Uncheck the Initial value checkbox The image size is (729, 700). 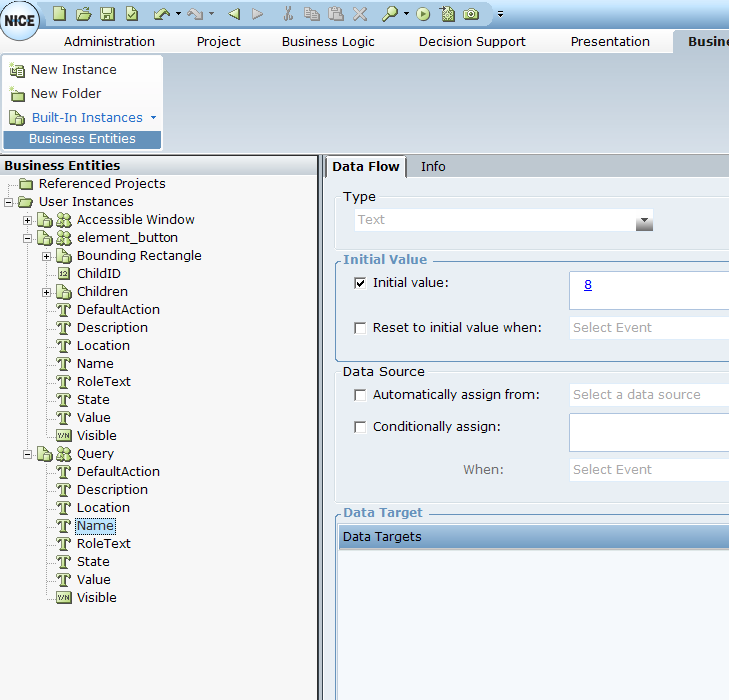point(360,283)
